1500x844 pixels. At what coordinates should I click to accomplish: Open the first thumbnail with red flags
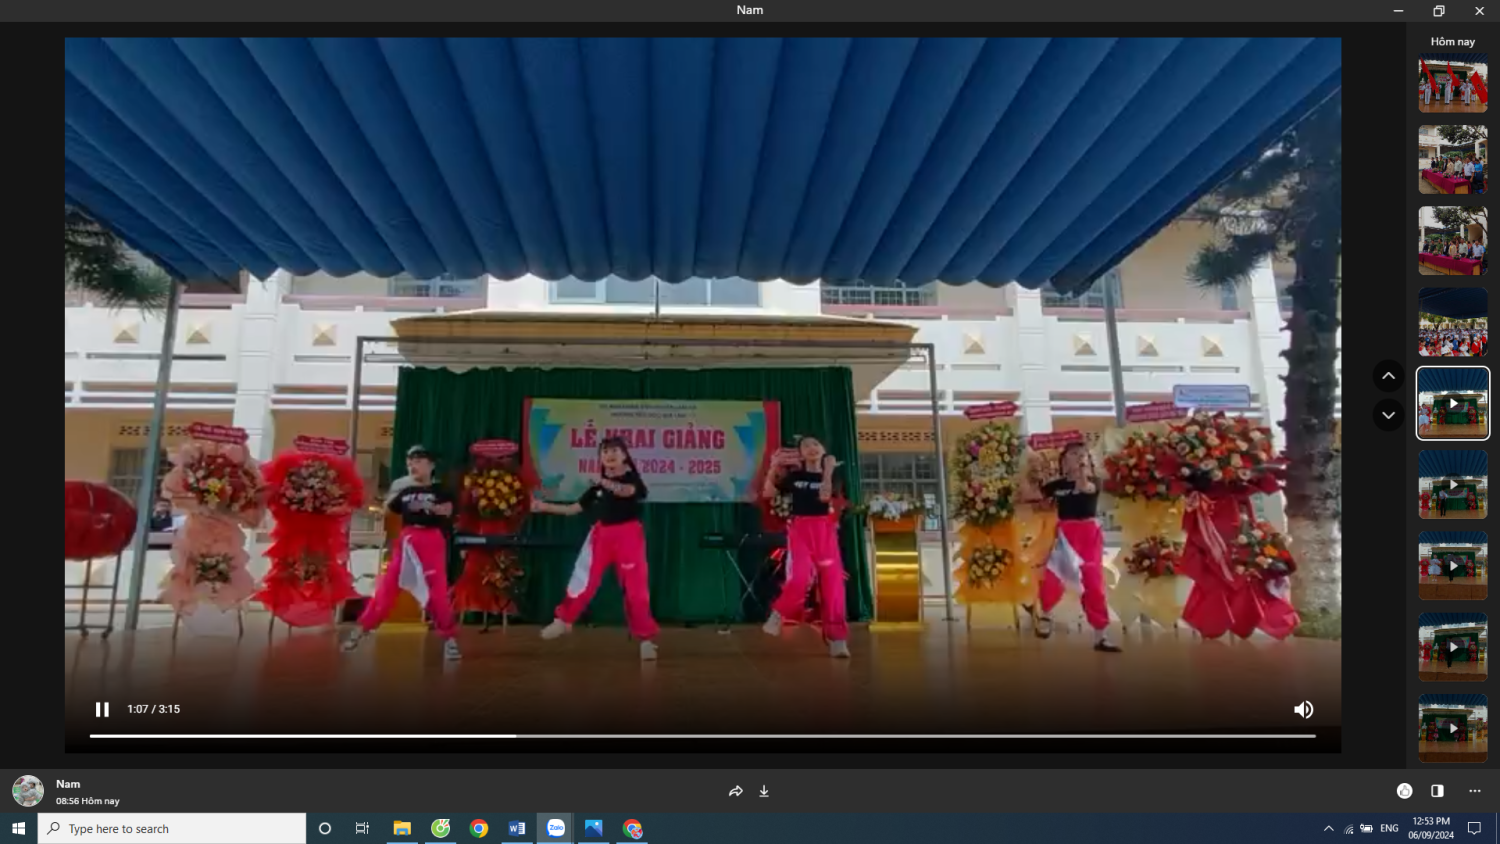pyautogui.click(x=1452, y=84)
